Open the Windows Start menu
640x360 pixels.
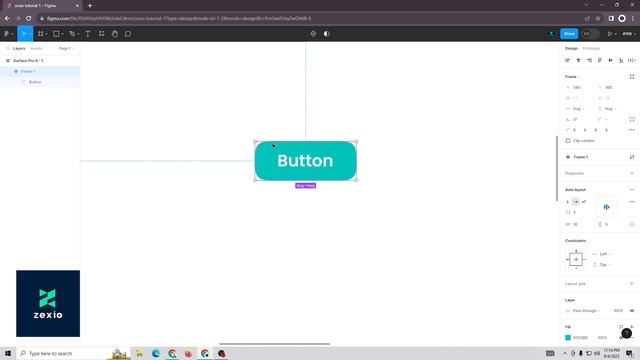coord(8,353)
